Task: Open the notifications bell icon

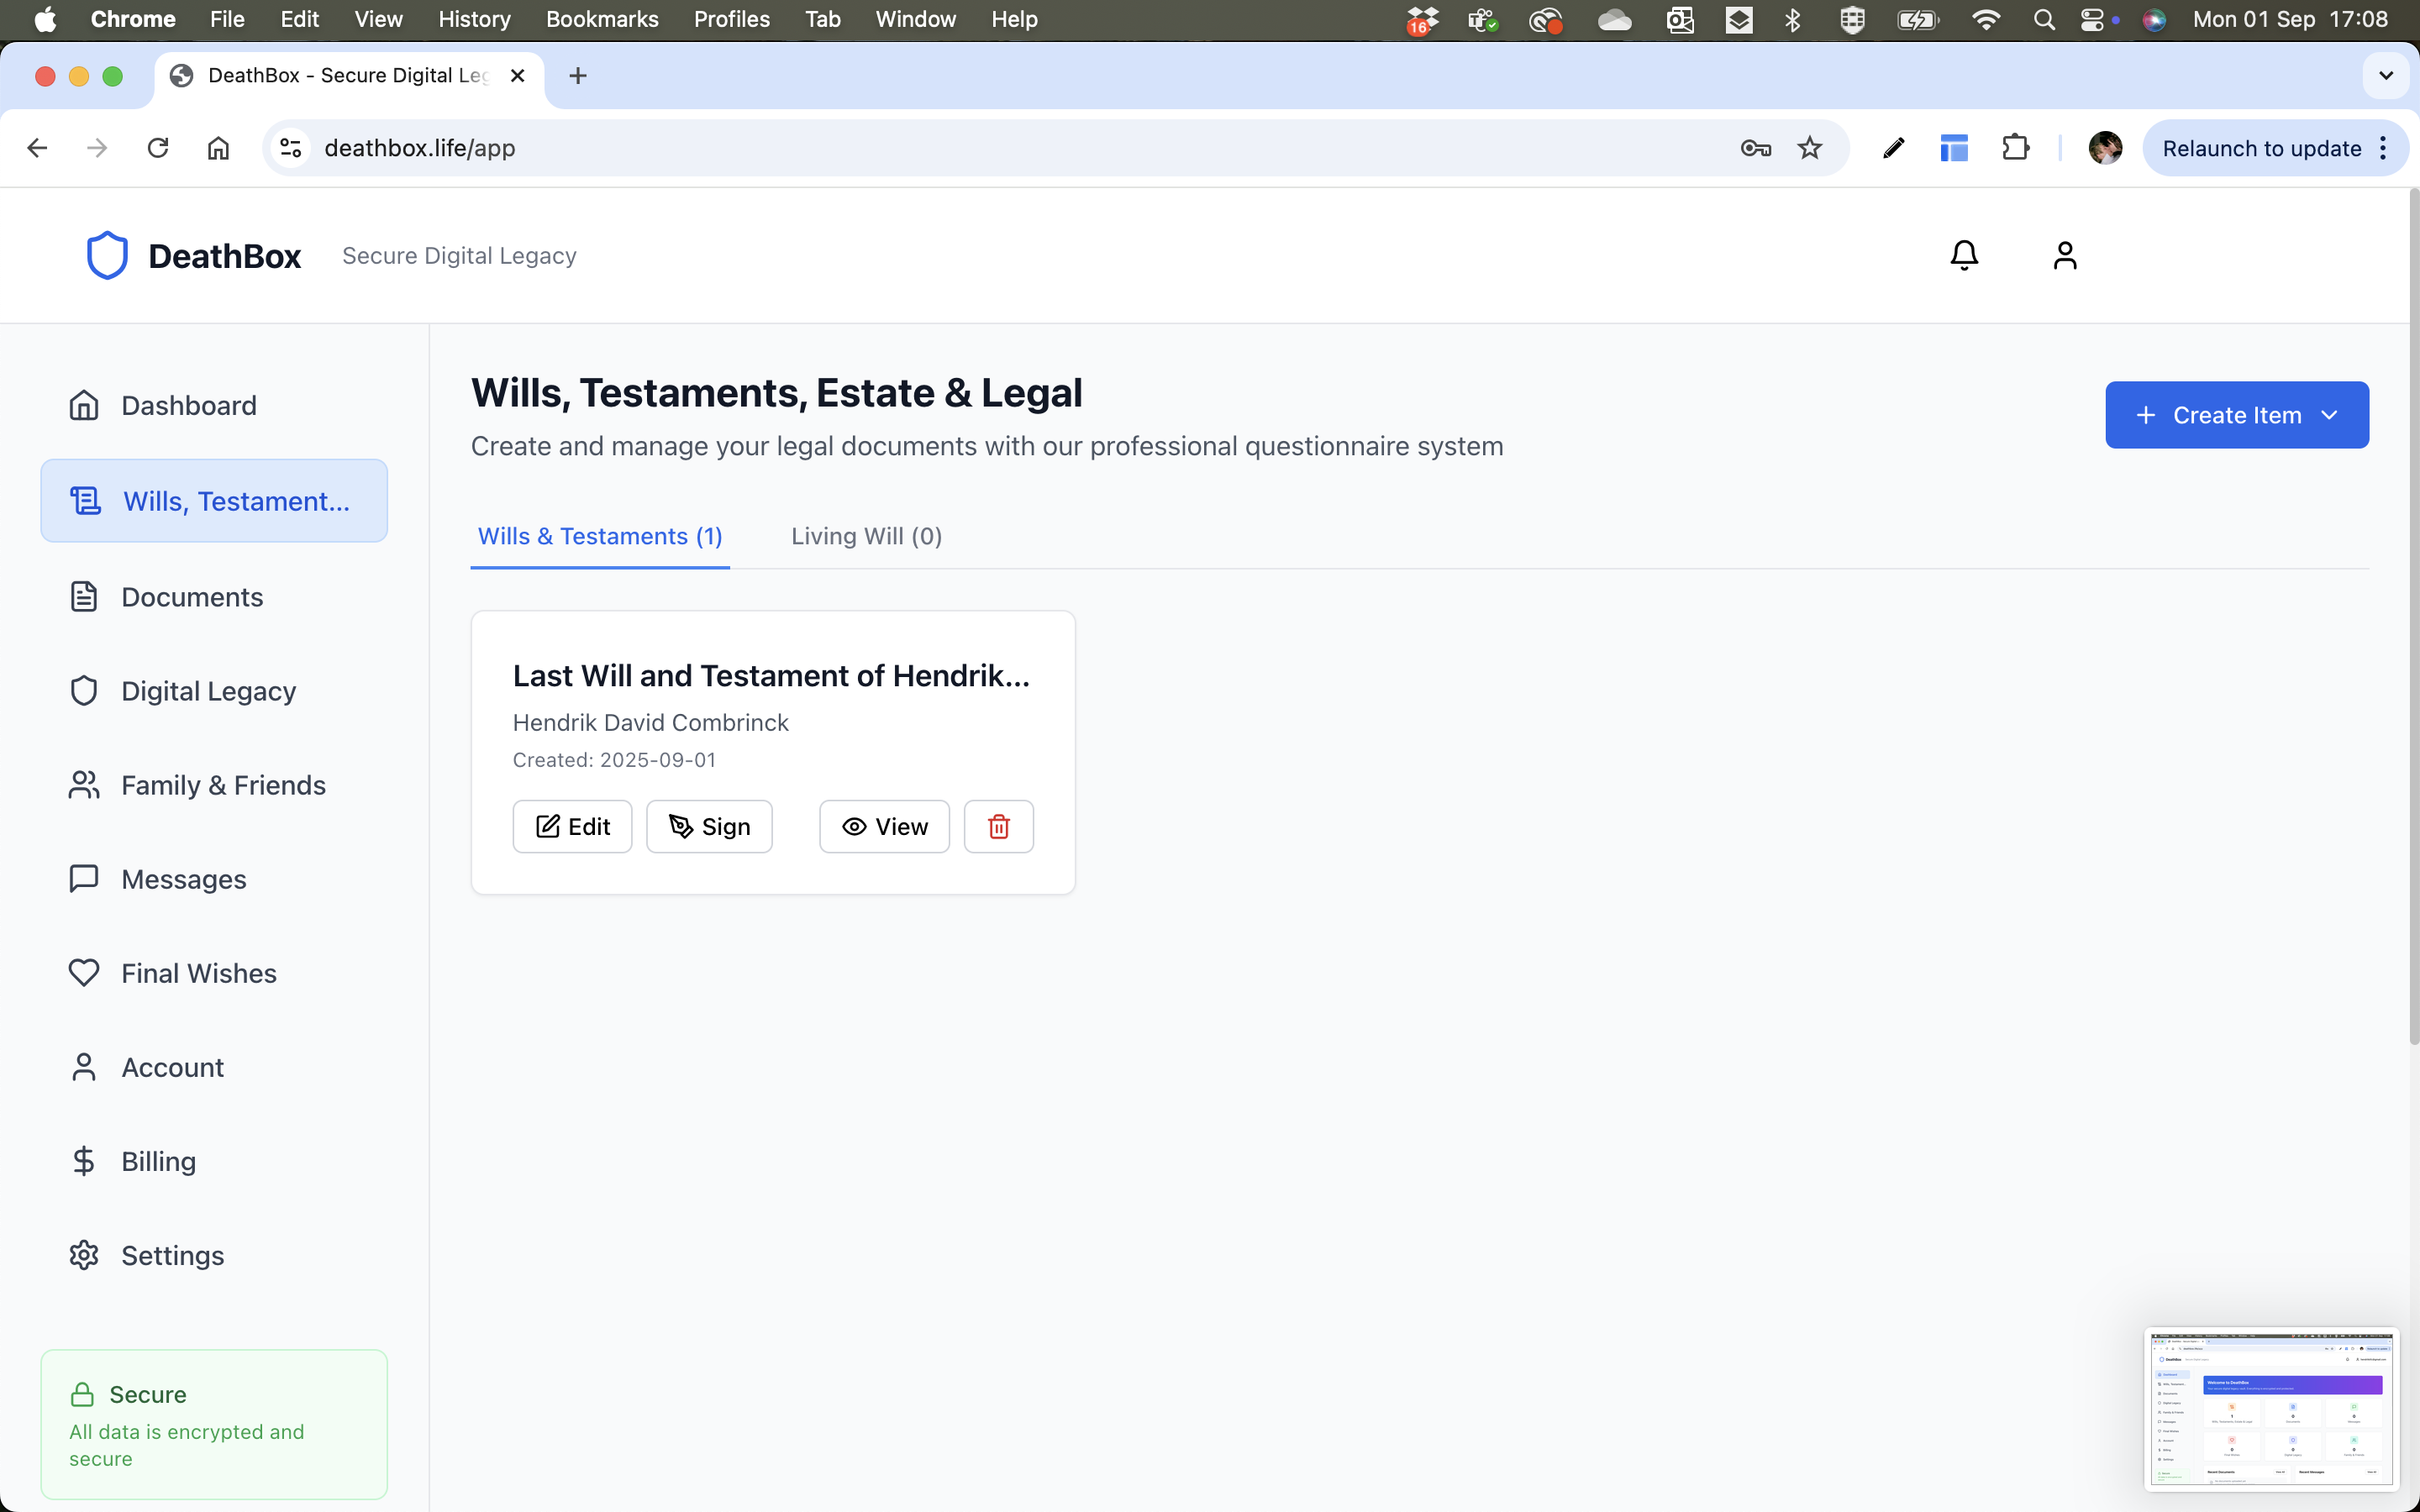Action: [x=1964, y=255]
